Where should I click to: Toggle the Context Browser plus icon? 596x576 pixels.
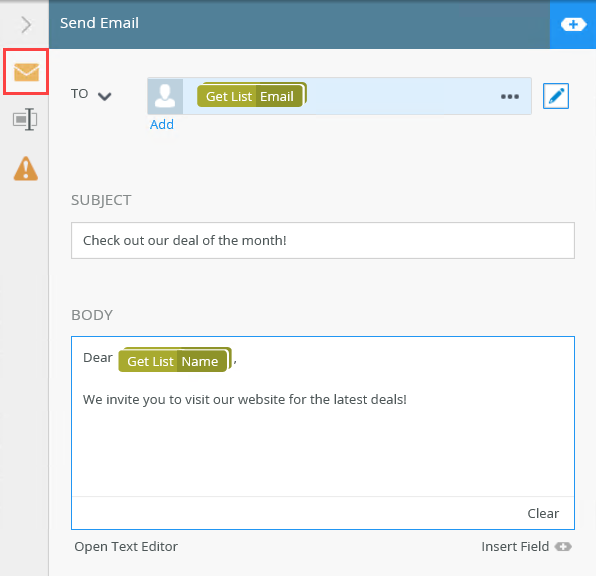pos(573,25)
